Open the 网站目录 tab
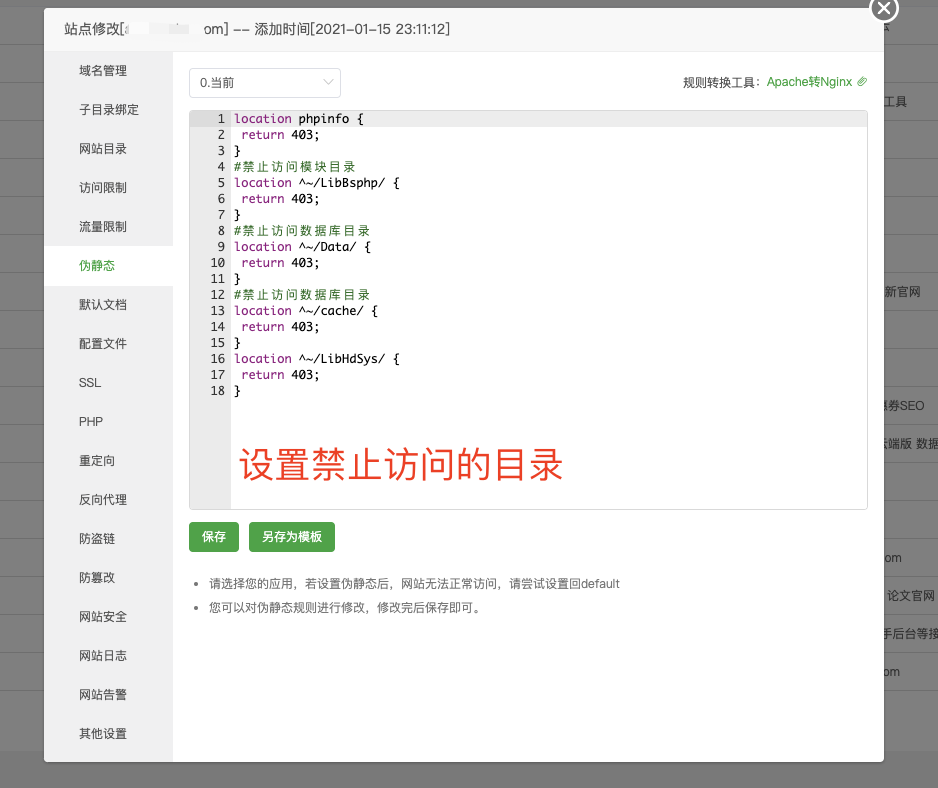 103,148
